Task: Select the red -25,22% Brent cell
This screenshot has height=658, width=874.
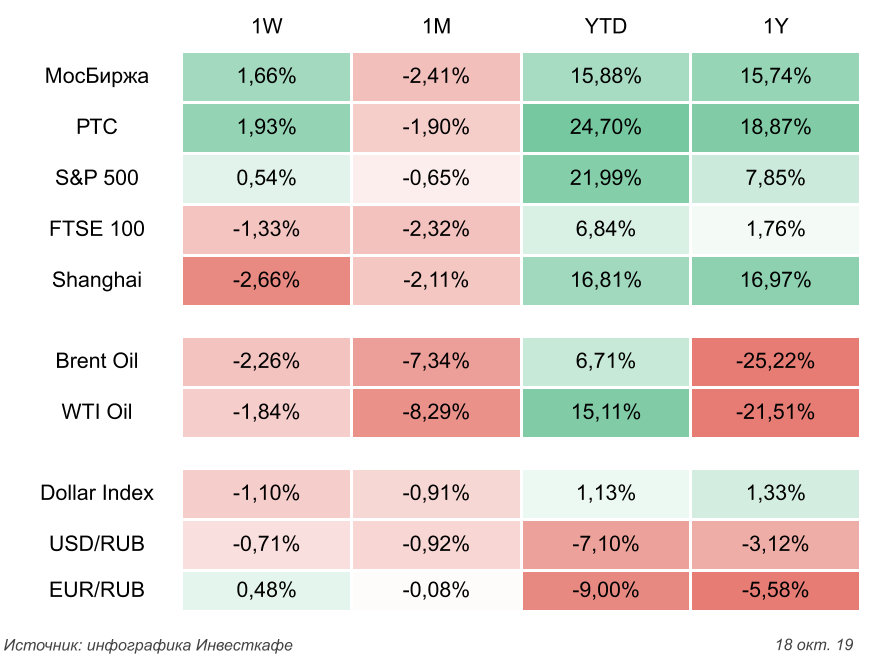Action: [x=775, y=361]
